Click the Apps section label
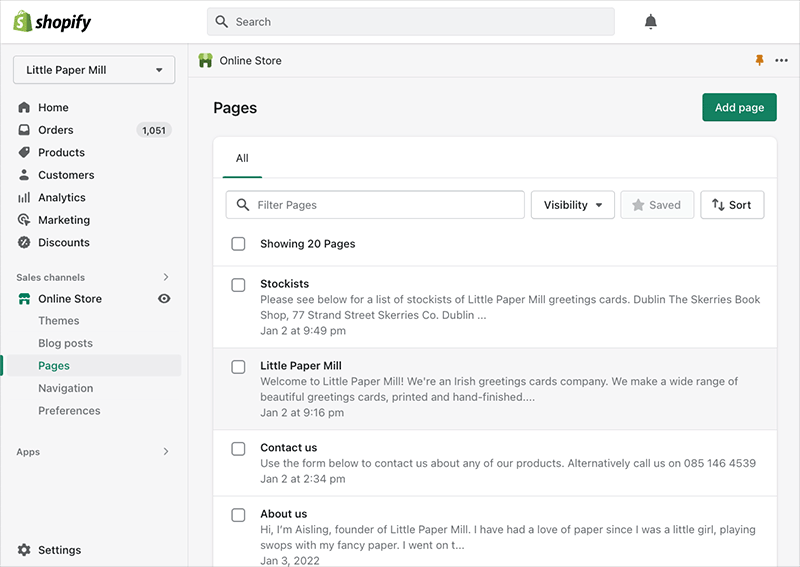Viewport: 800px width, 567px height. (28, 452)
